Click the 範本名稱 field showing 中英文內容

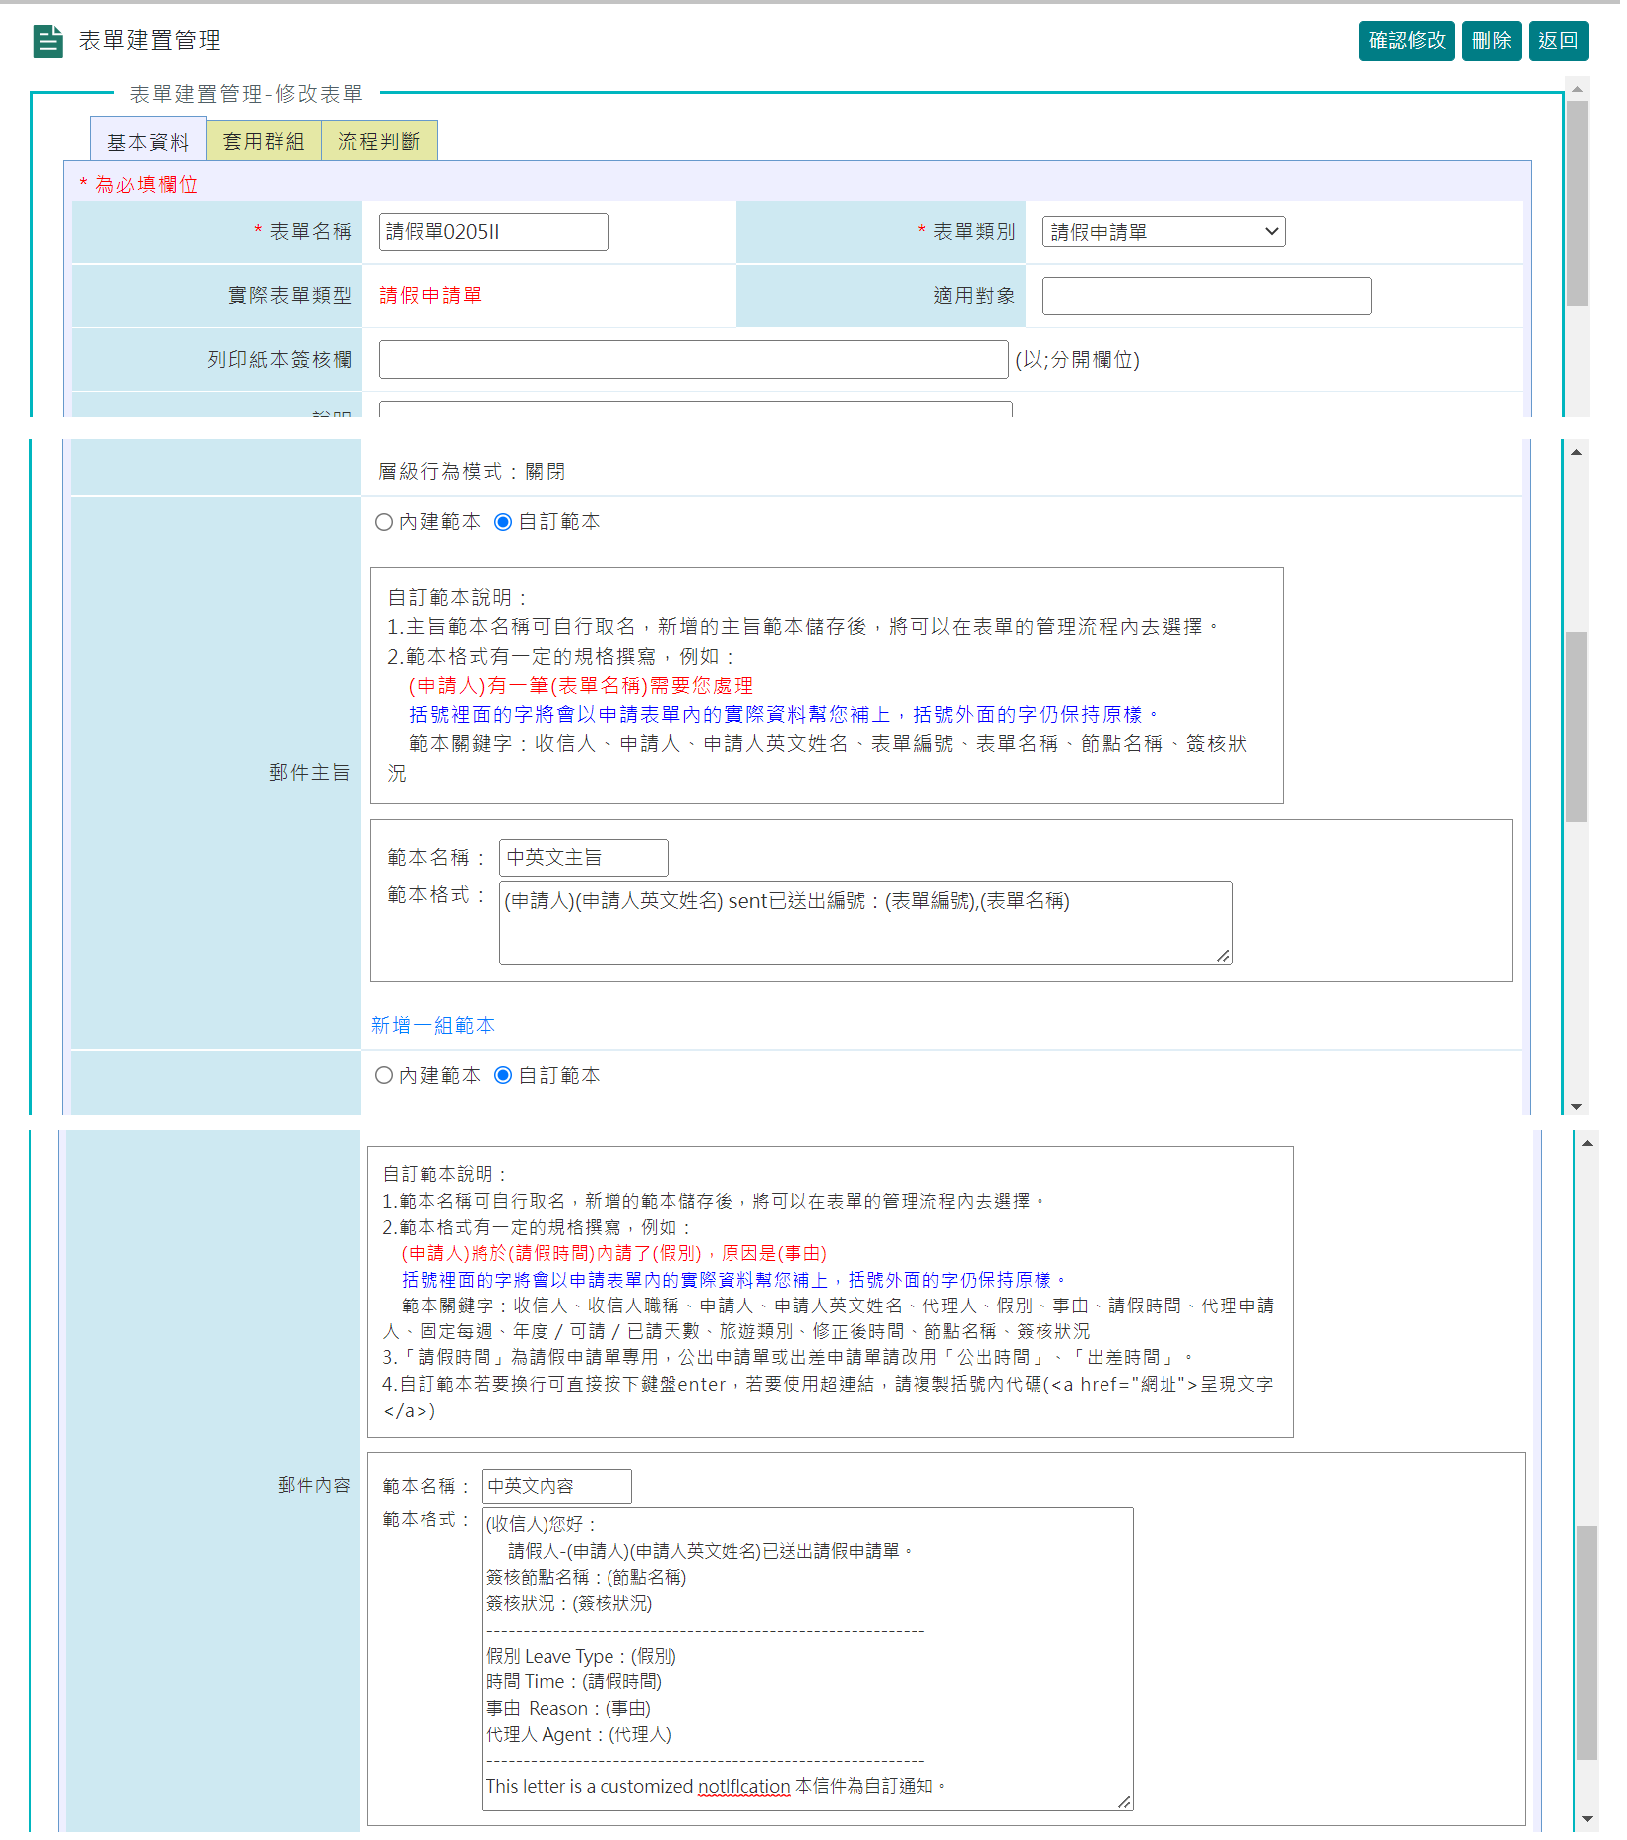[556, 1486]
